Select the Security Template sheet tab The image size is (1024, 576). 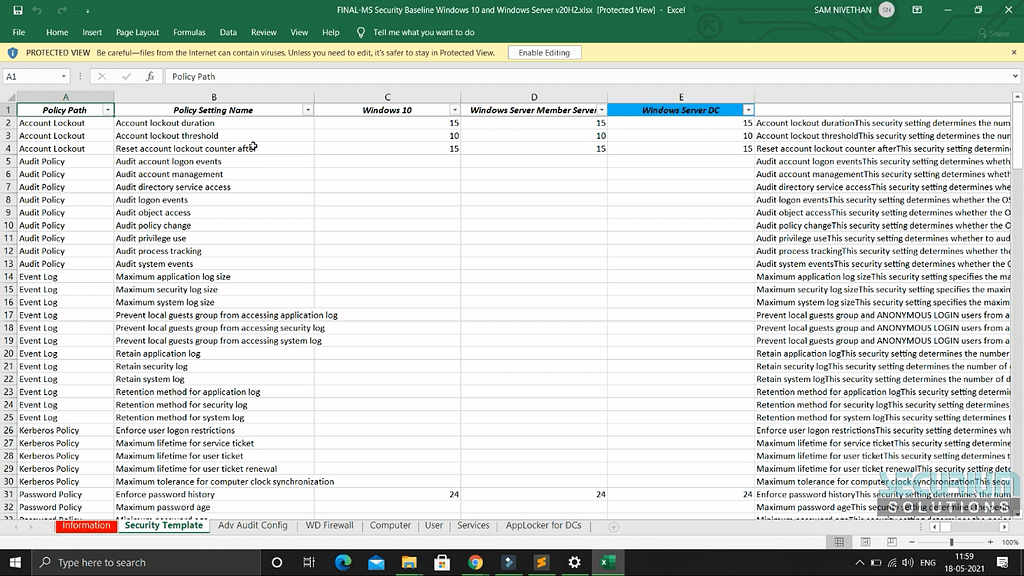coord(164,526)
